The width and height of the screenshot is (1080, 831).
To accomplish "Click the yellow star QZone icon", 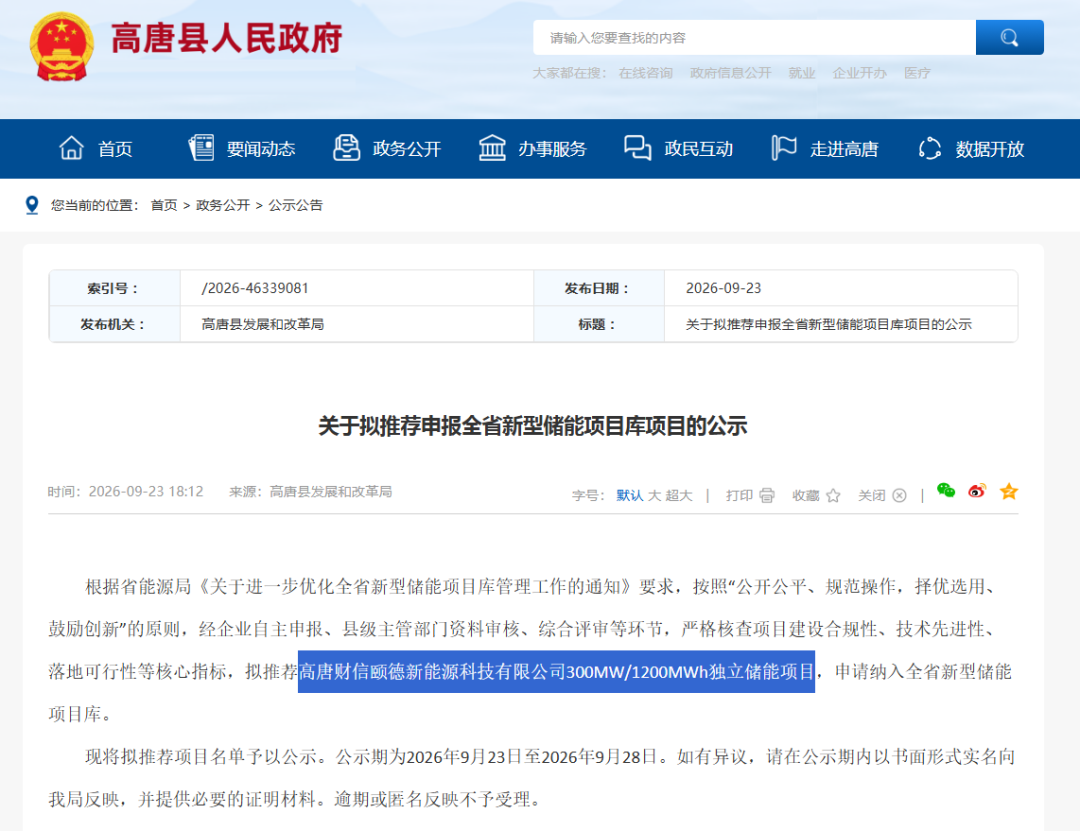I will pos(1008,491).
